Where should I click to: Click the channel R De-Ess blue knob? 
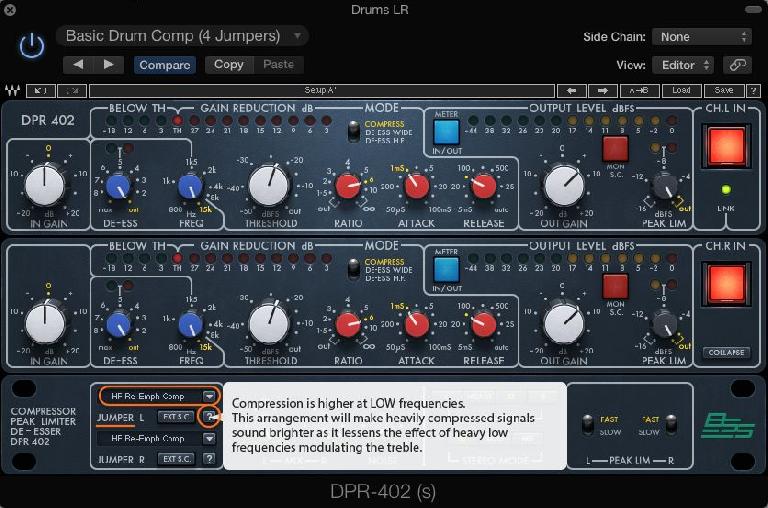(x=118, y=325)
